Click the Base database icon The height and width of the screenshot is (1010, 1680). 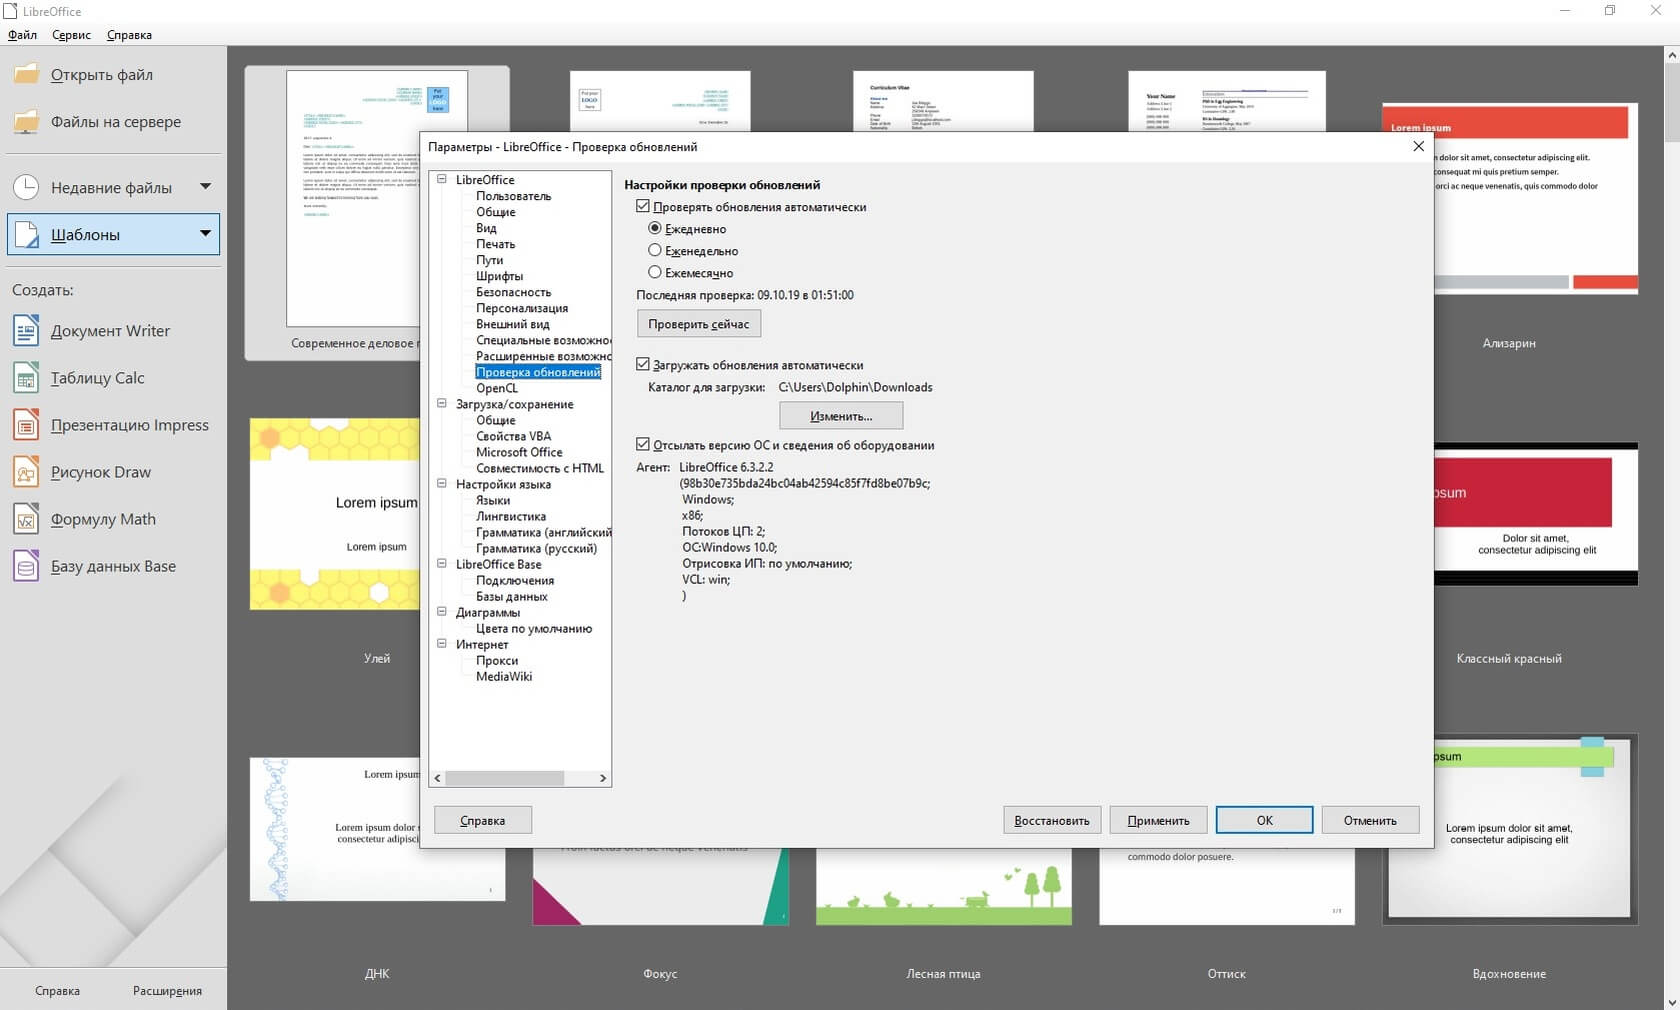point(26,566)
